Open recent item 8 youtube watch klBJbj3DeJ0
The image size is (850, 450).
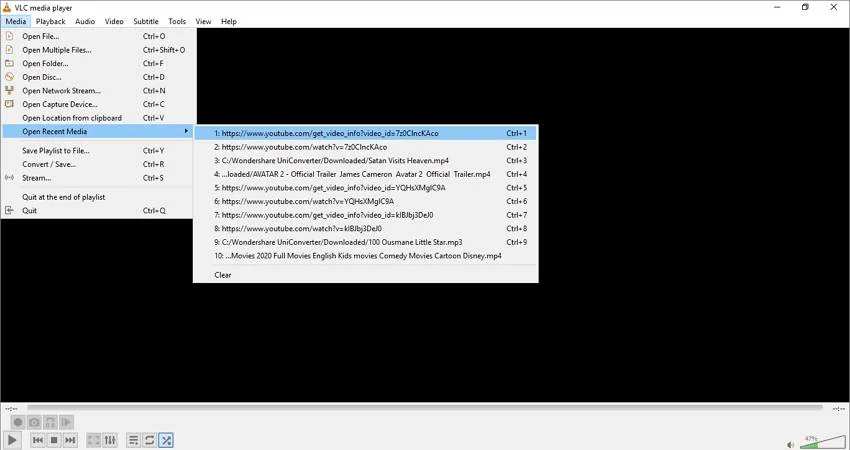[365, 228]
